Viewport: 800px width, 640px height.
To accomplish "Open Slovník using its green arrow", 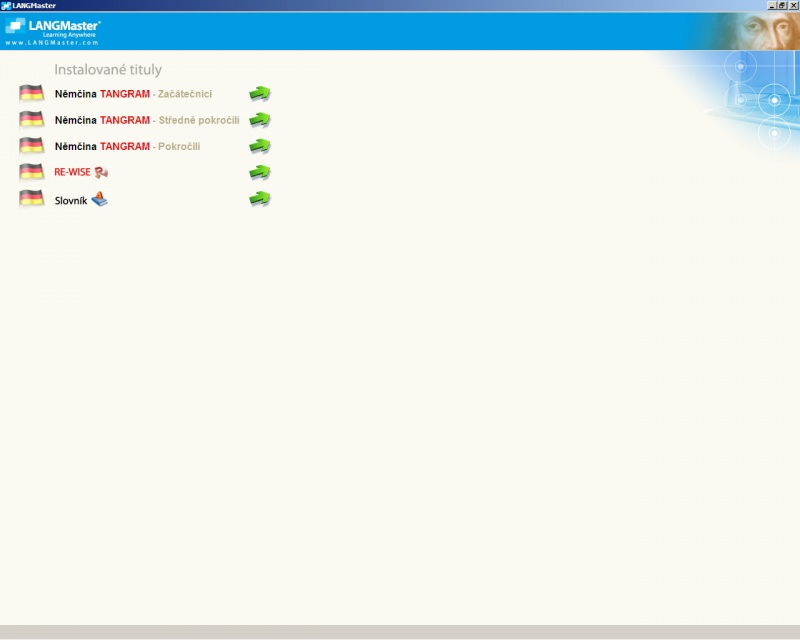I will pos(260,199).
